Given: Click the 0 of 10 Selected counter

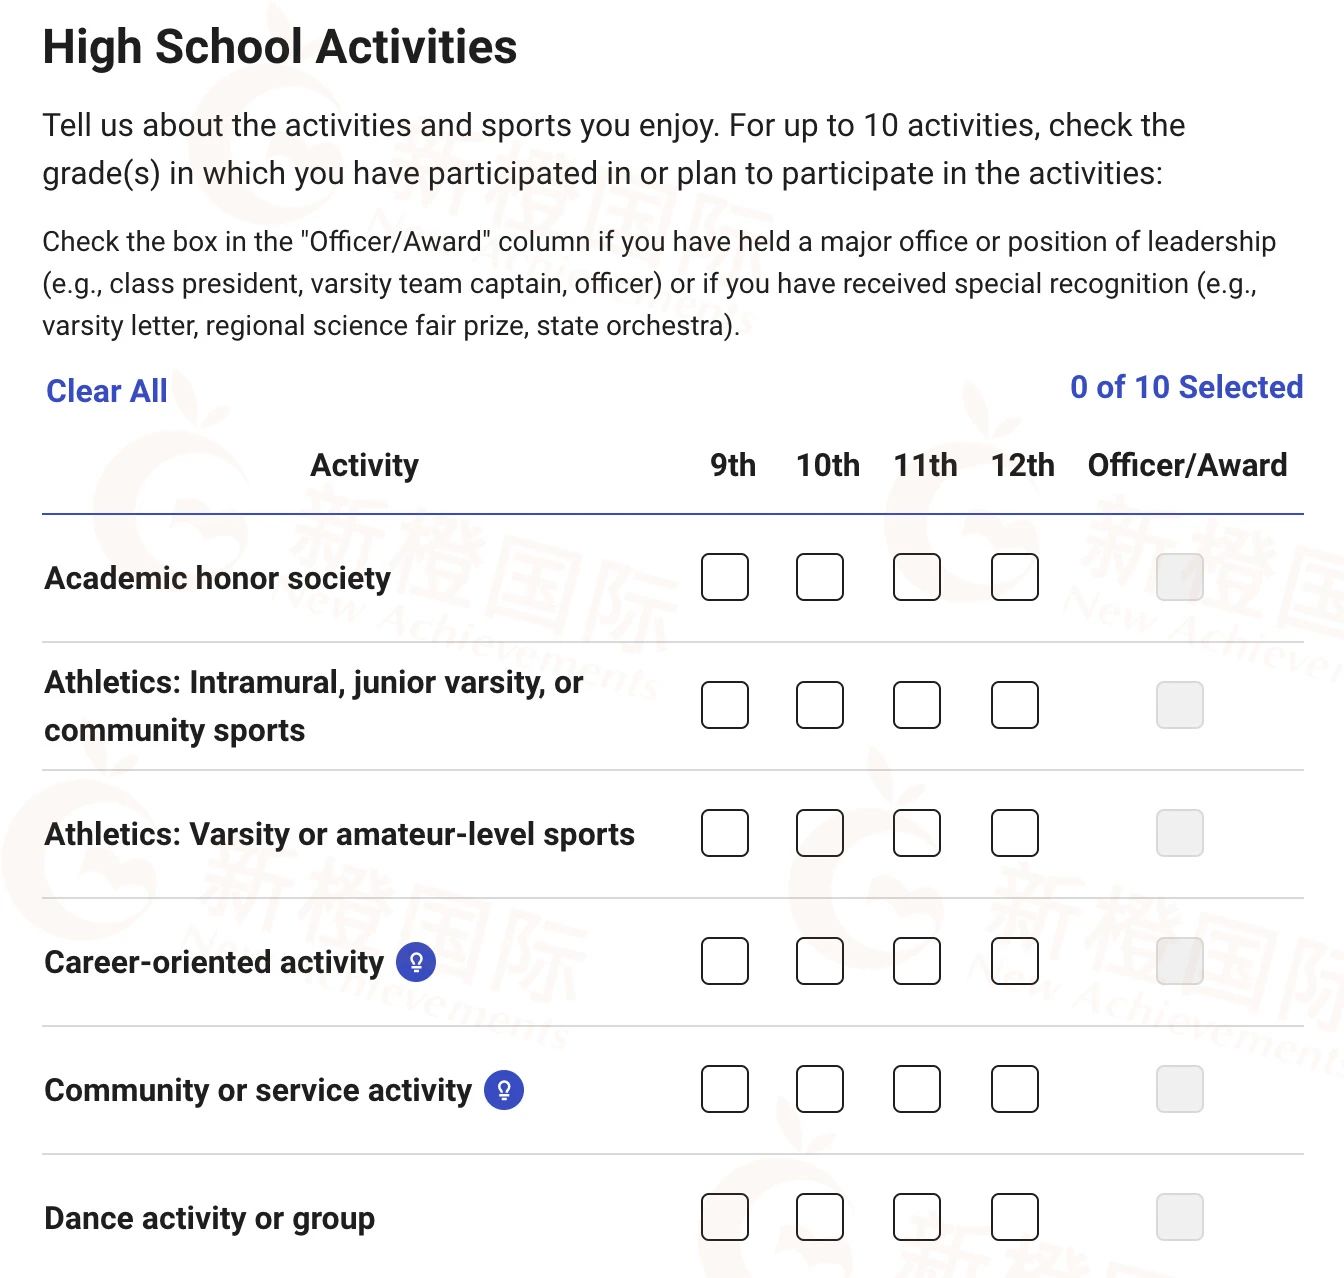Looking at the screenshot, I should click(x=1186, y=387).
